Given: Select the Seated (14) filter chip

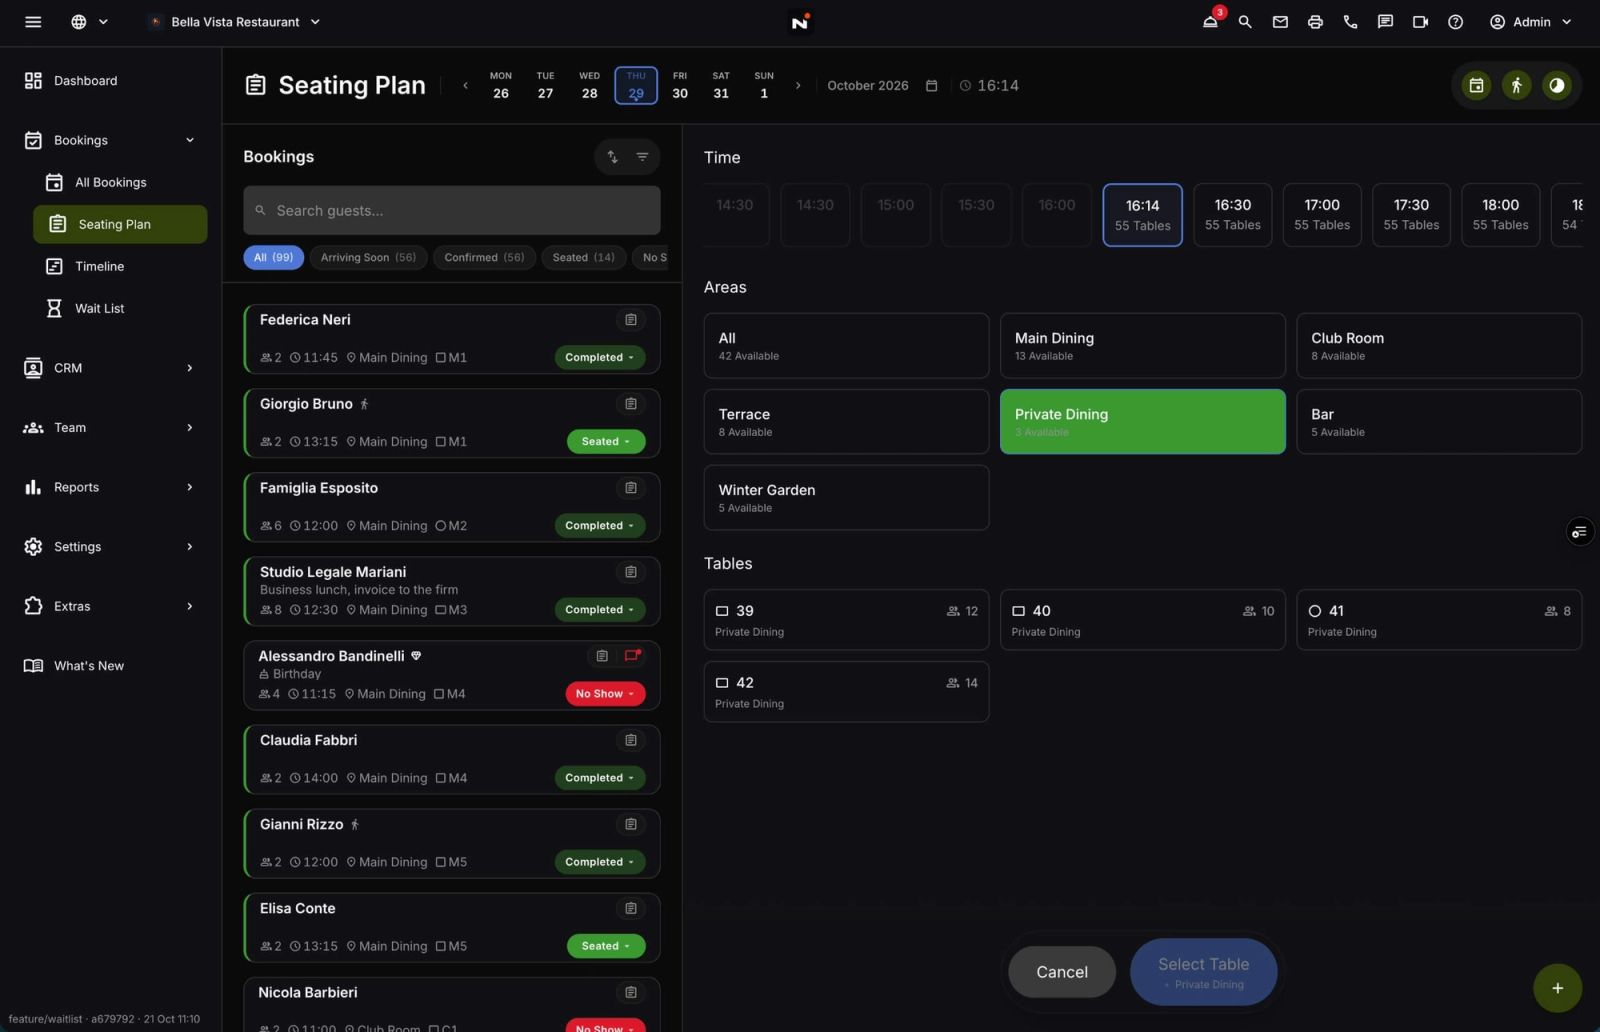Looking at the screenshot, I should coord(583,258).
